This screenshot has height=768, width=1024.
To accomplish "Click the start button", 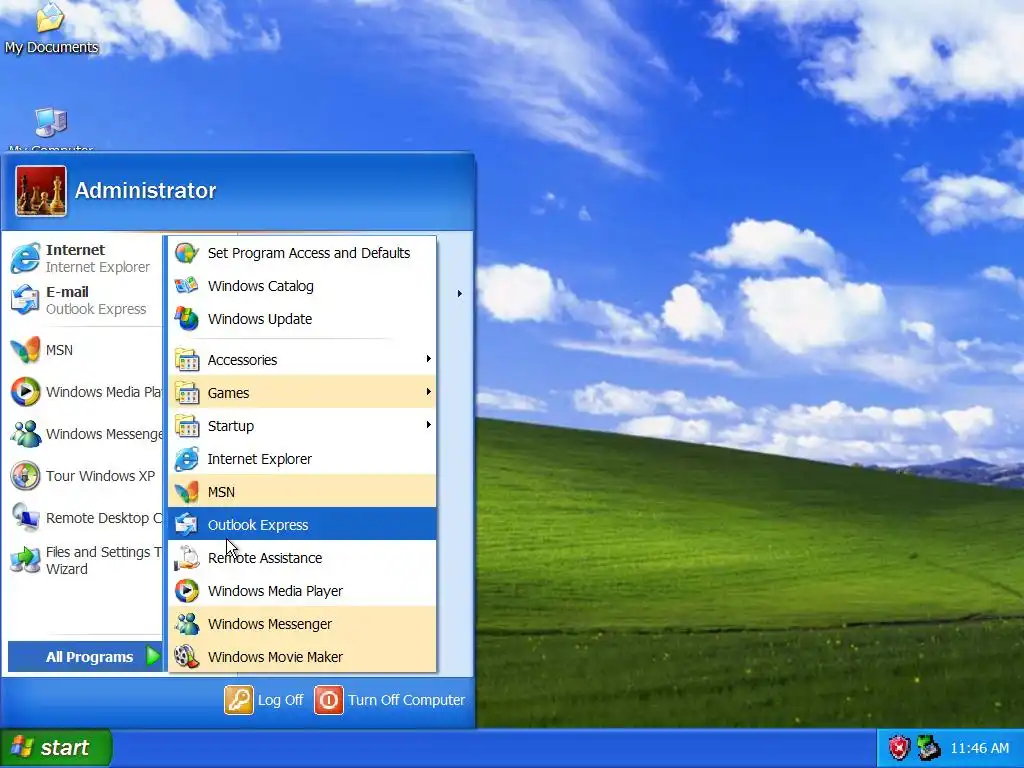I will (56, 748).
